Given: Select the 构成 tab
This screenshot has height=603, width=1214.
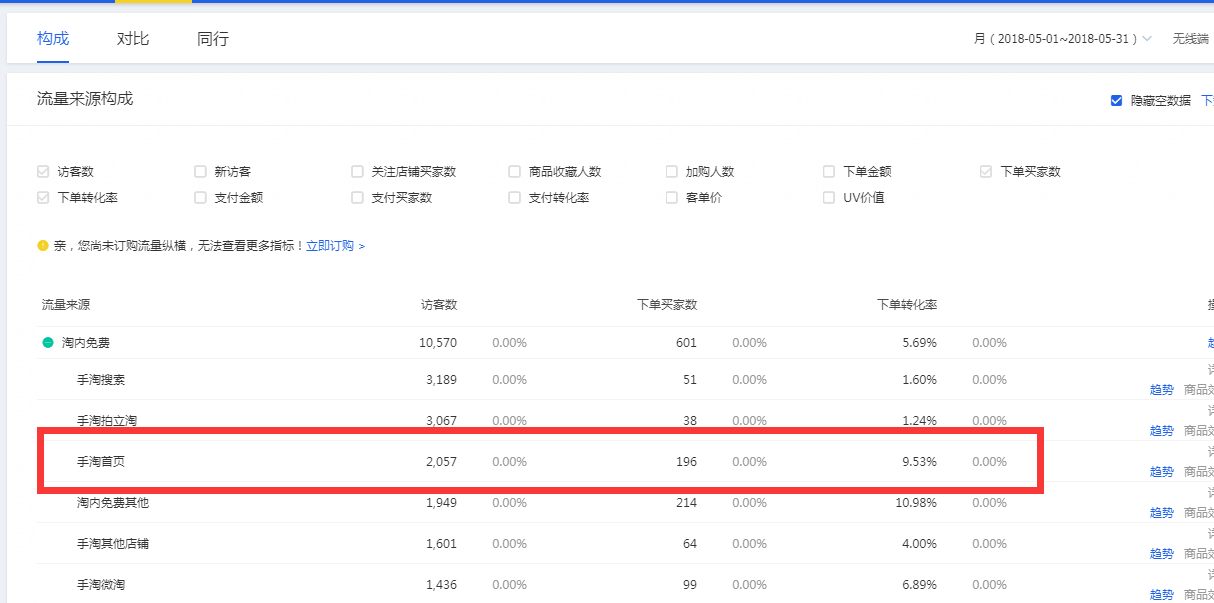Looking at the screenshot, I should click(53, 39).
